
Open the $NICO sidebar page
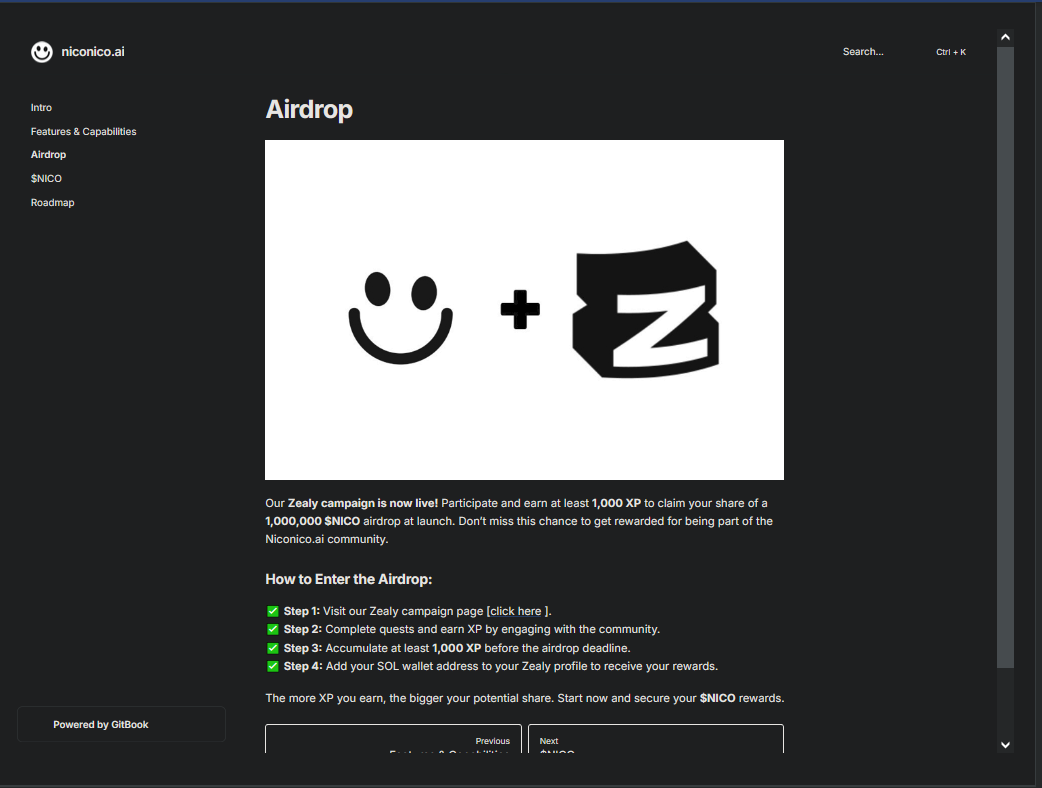pyautogui.click(x=46, y=179)
